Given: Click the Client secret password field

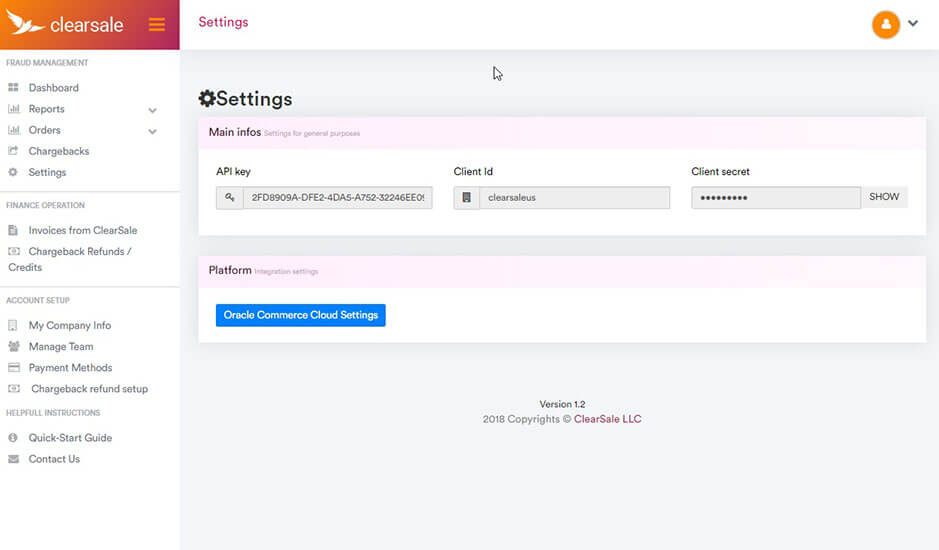Looking at the screenshot, I should click(x=775, y=198).
